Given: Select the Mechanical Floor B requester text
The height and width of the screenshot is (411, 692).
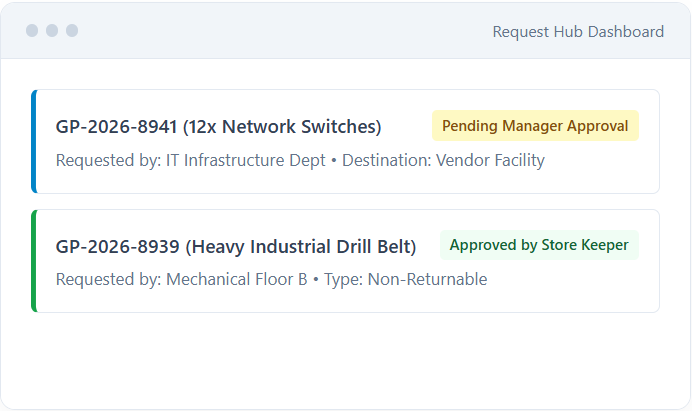Looking at the screenshot, I should coord(236,279).
